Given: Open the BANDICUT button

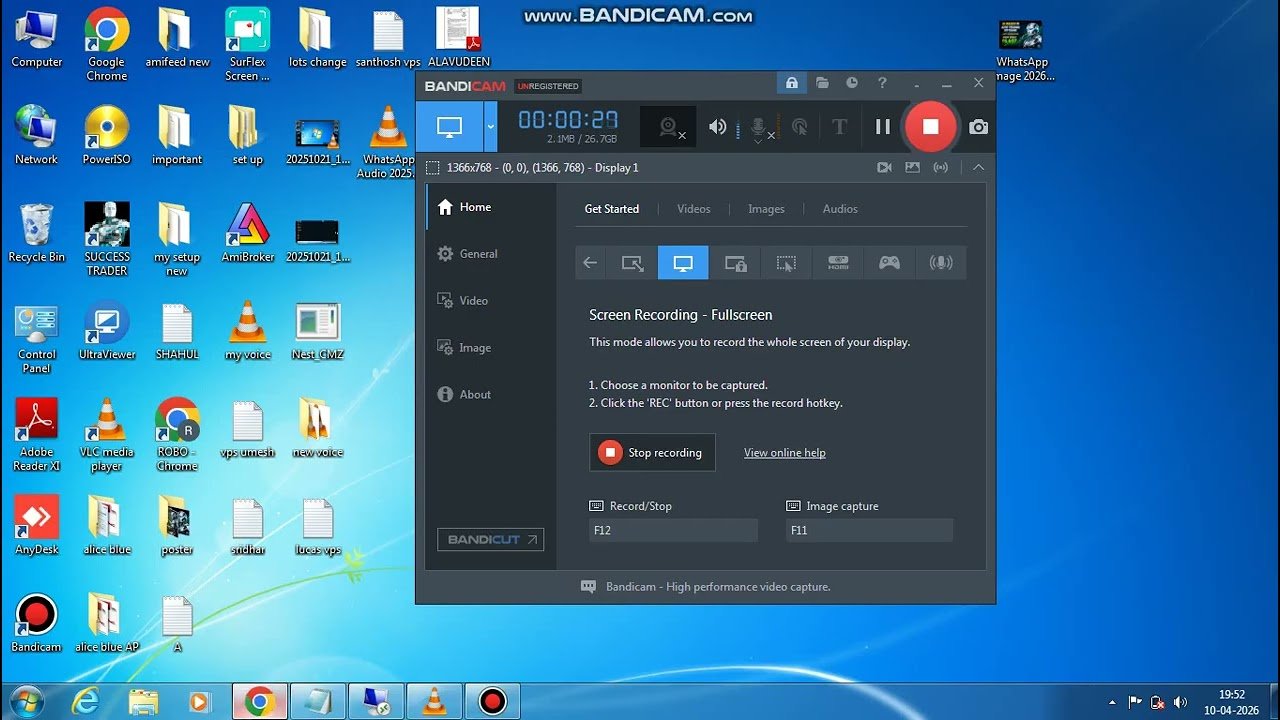Looking at the screenshot, I should pos(491,539).
